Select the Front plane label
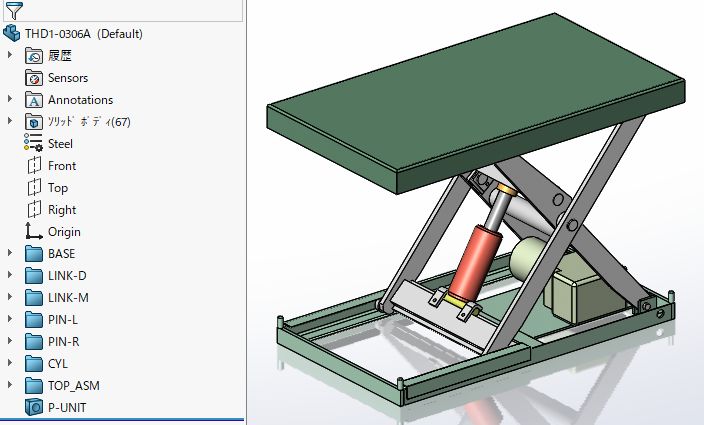Viewport: 704px width, 425px height. (x=62, y=166)
